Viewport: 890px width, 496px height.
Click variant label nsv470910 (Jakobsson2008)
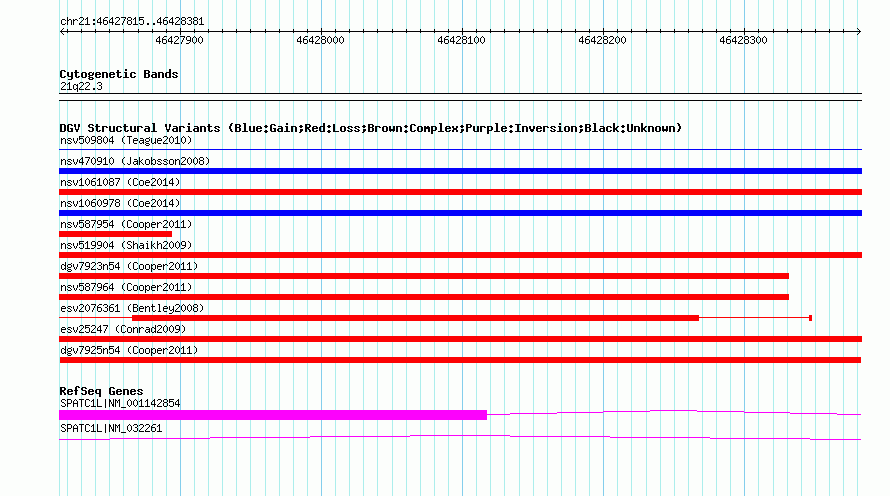coord(135,161)
